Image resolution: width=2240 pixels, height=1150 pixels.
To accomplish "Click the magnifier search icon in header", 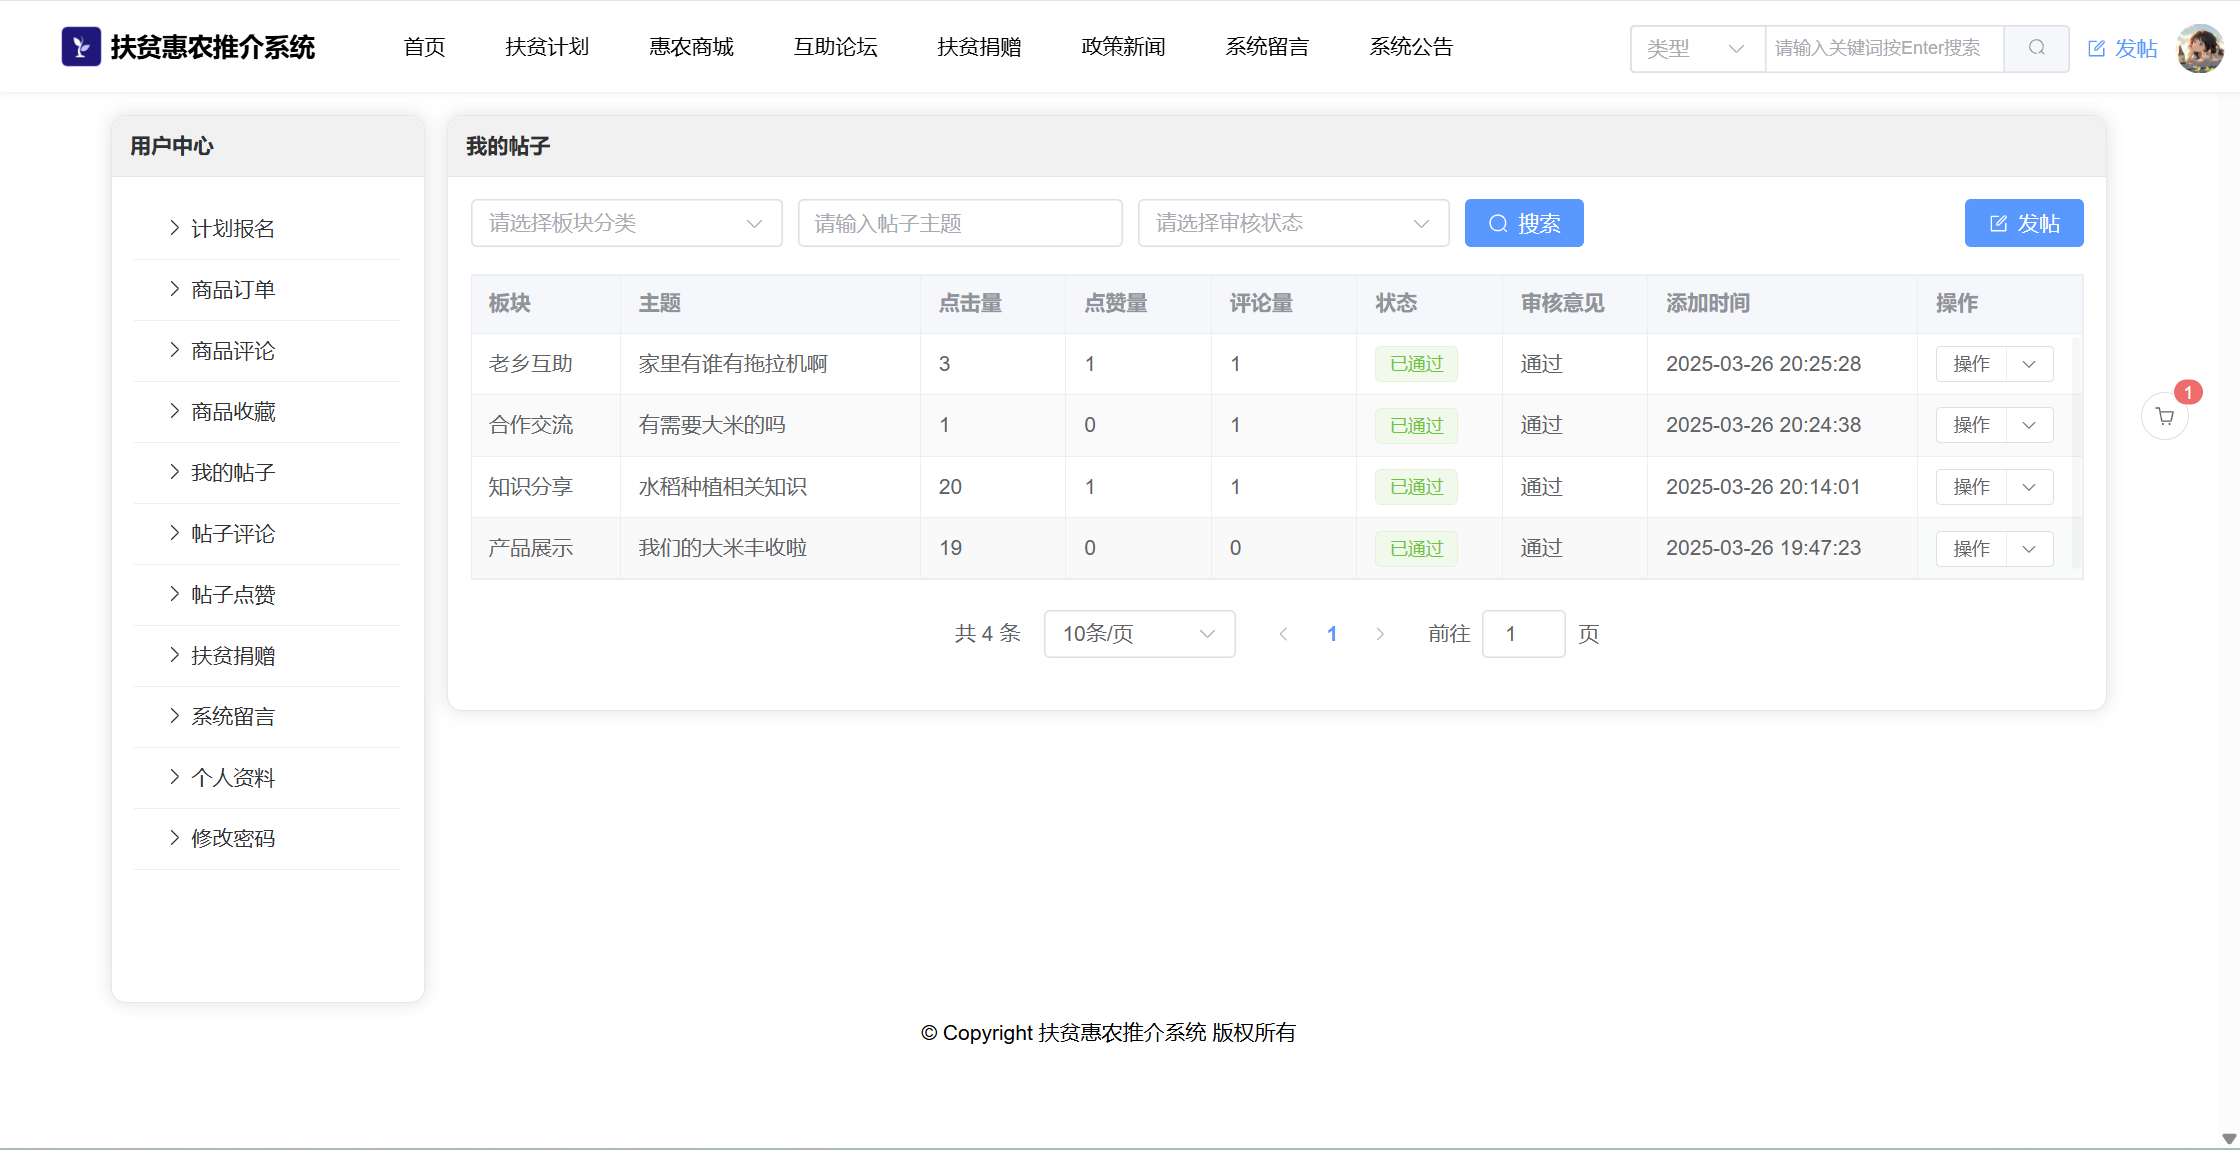I will tap(2036, 48).
